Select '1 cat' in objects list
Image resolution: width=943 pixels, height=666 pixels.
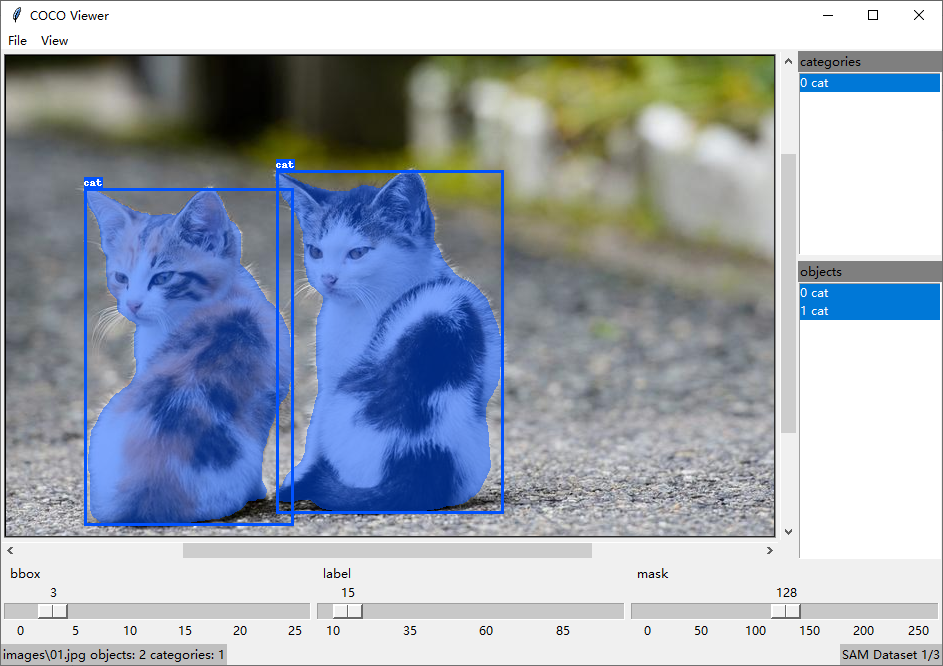pyautogui.click(x=869, y=311)
